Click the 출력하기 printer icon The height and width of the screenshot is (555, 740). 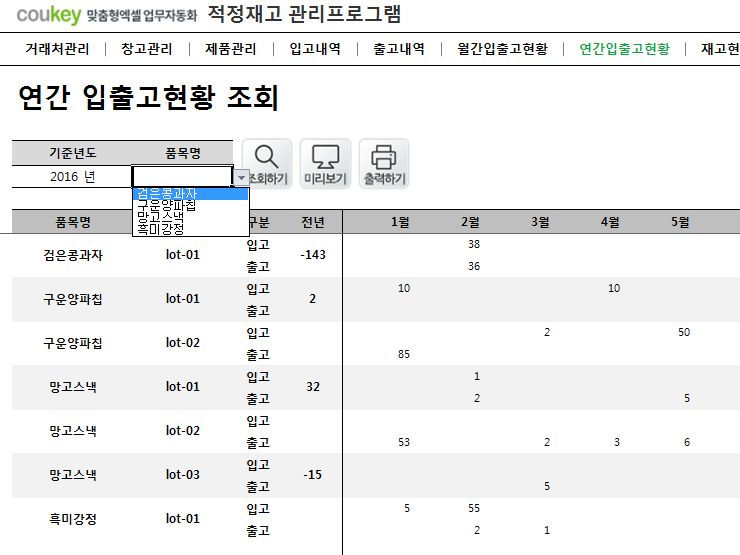tap(384, 163)
